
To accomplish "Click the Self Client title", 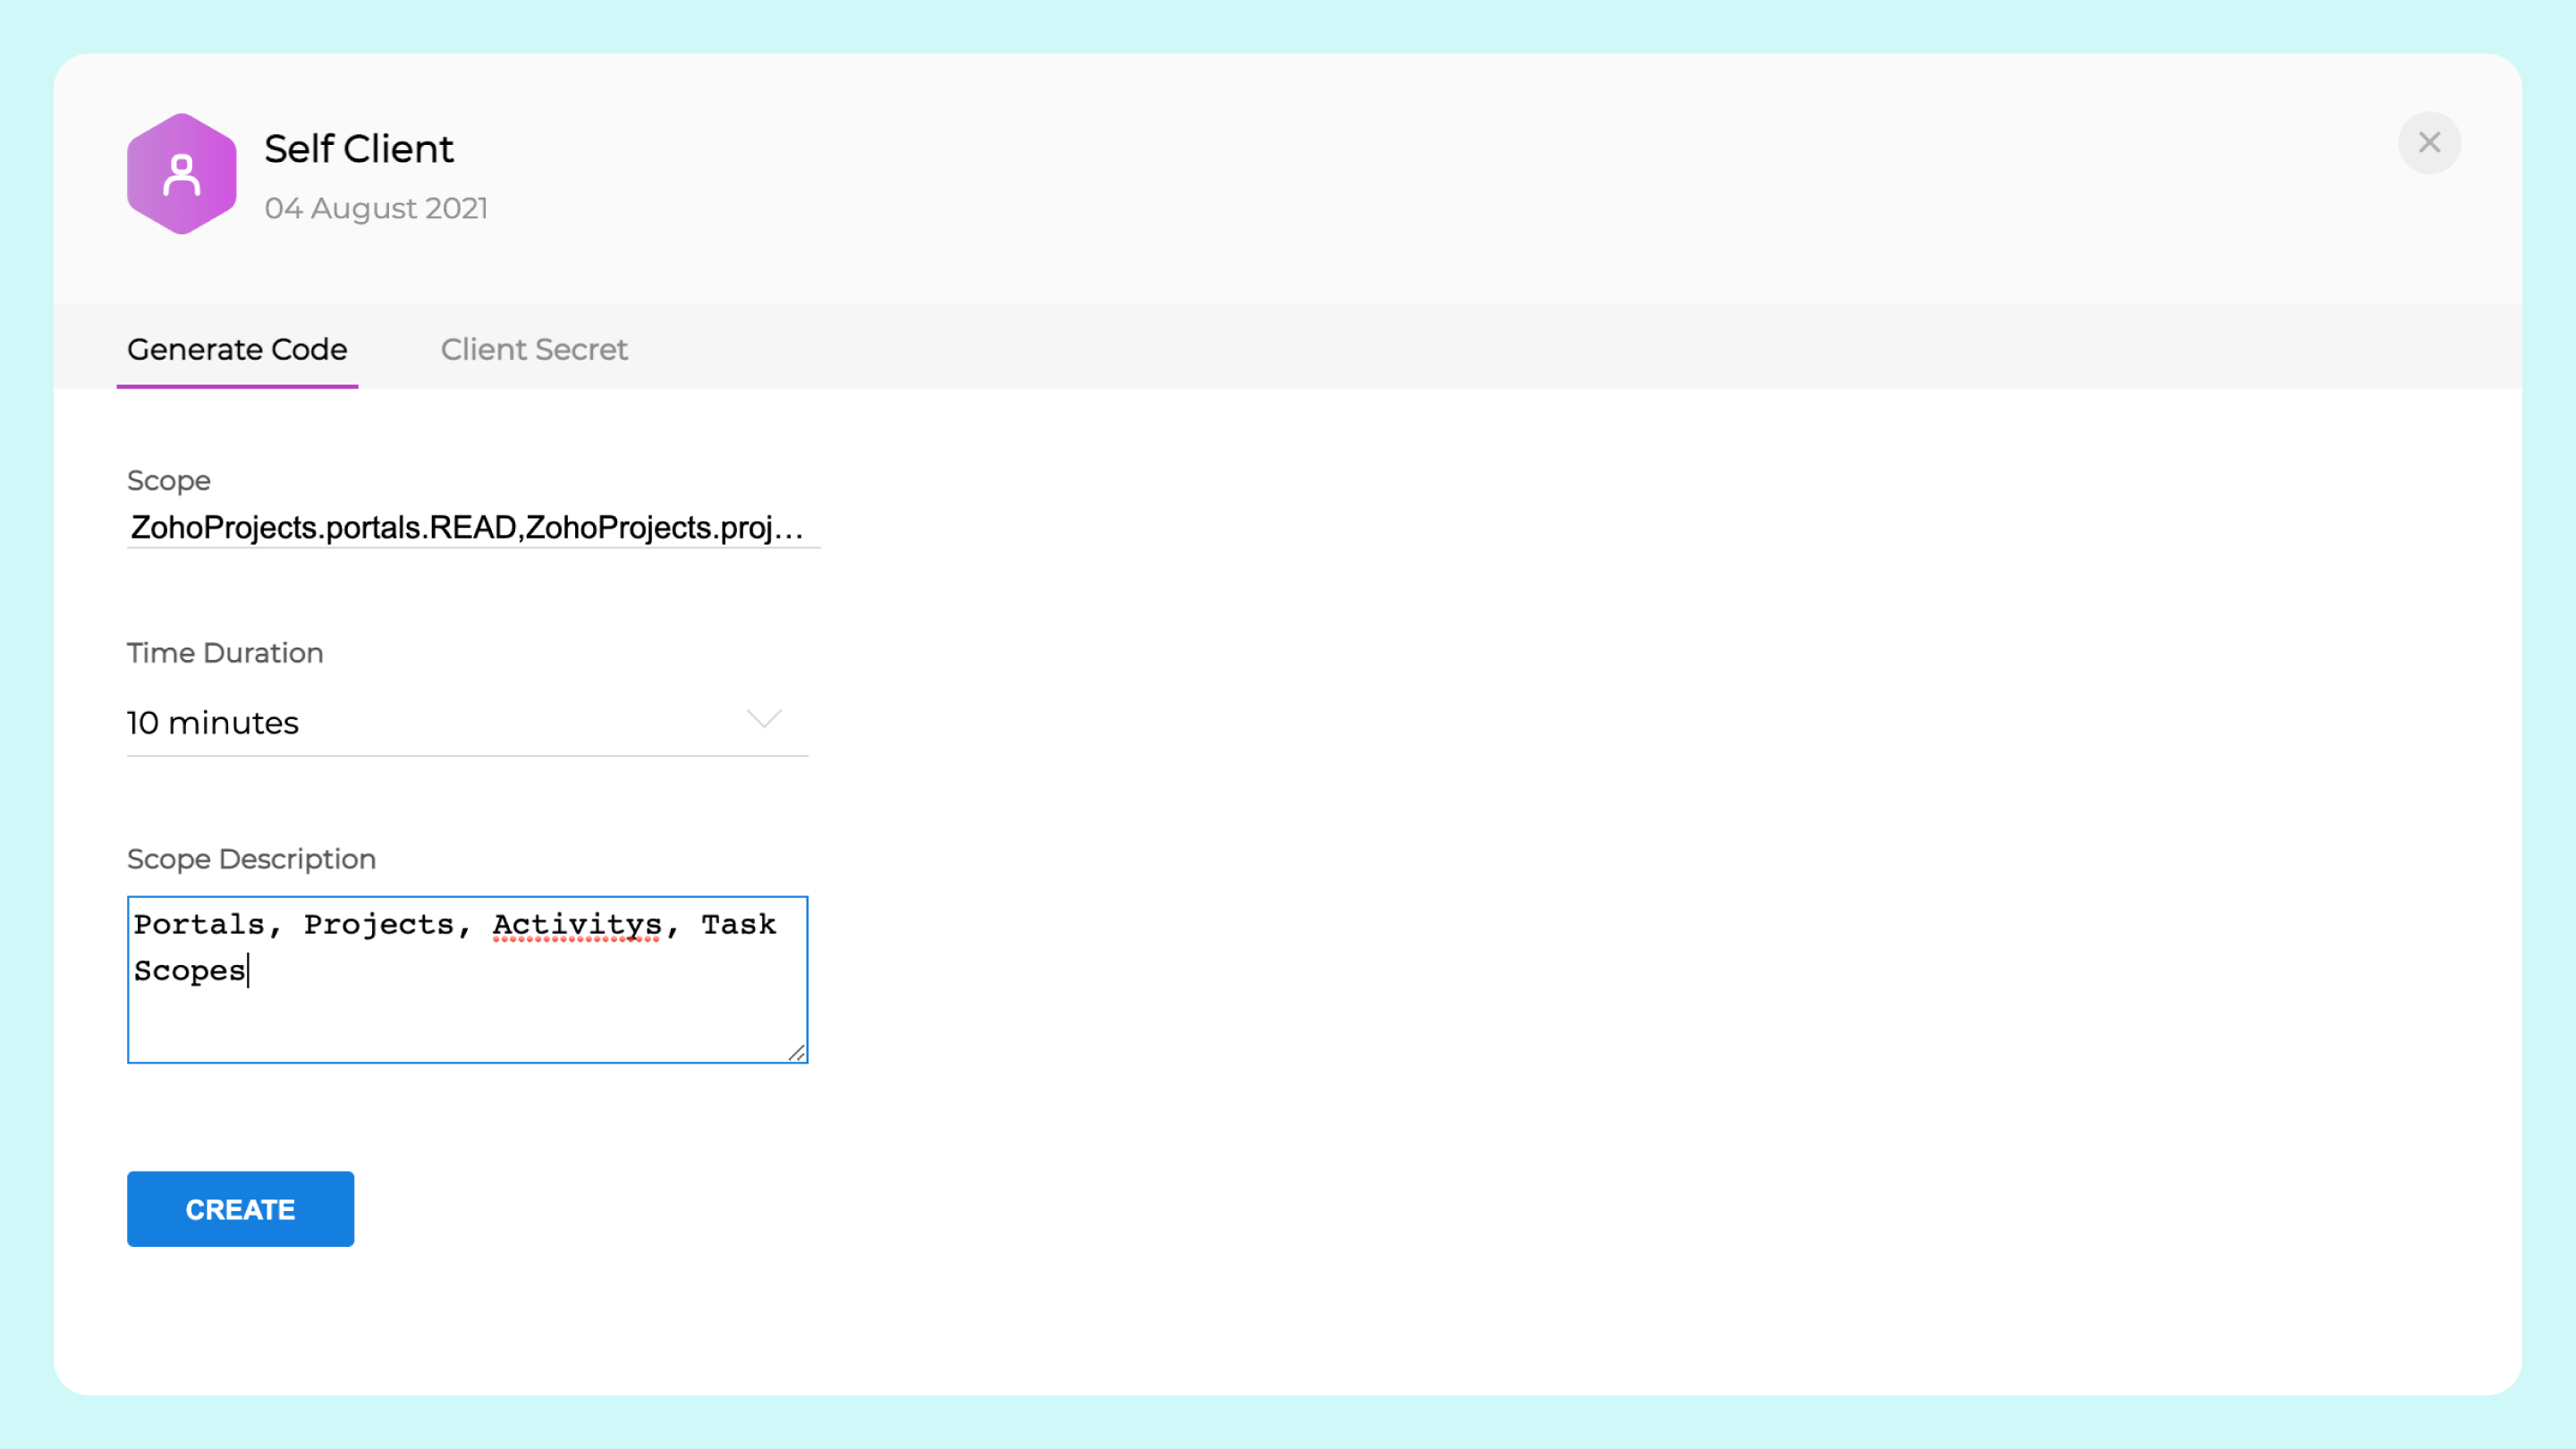I will click(x=359, y=149).
